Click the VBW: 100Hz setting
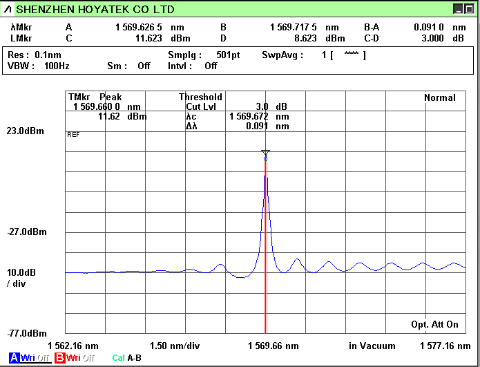Image resolution: width=480 pixels, height=367 pixels. [38, 66]
